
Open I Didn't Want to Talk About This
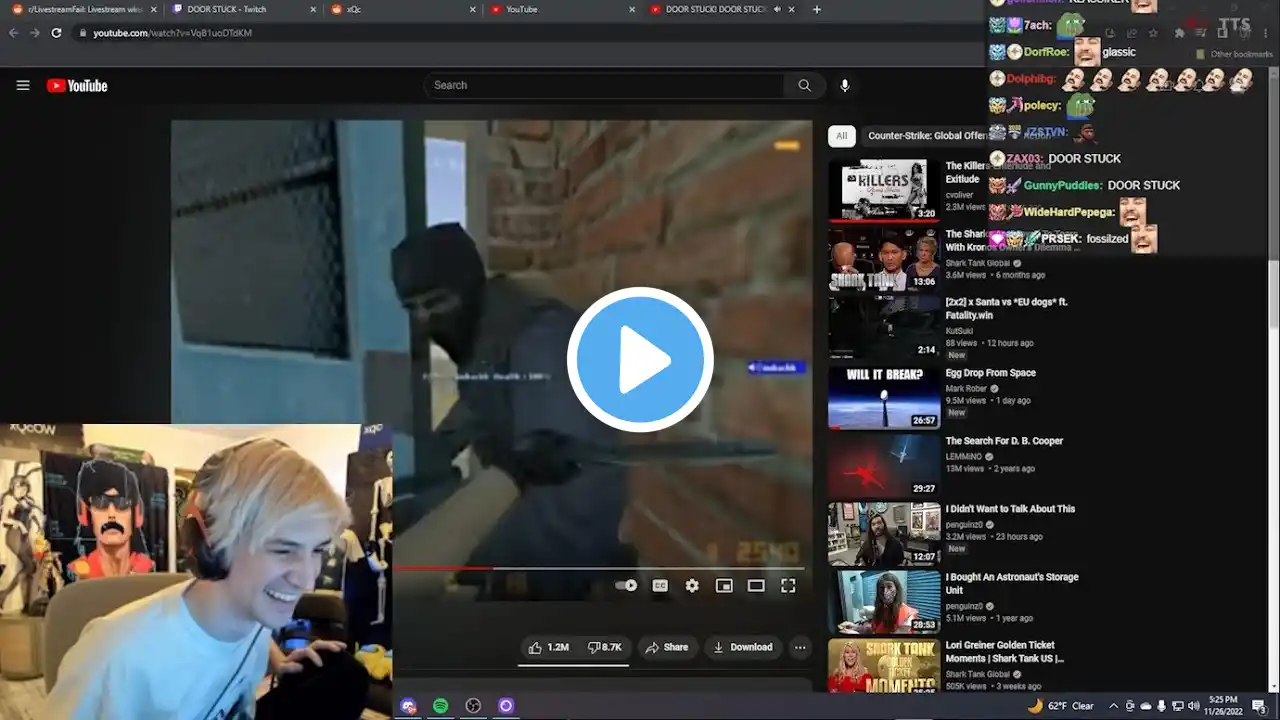pyautogui.click(x=1010, y=509)
